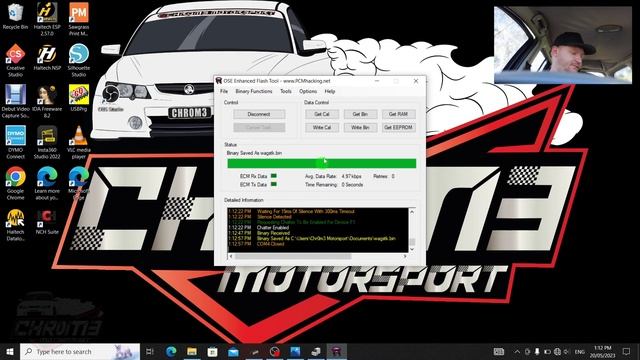Open Insta360 Studio 2022 shortcut

click(47, 142)
